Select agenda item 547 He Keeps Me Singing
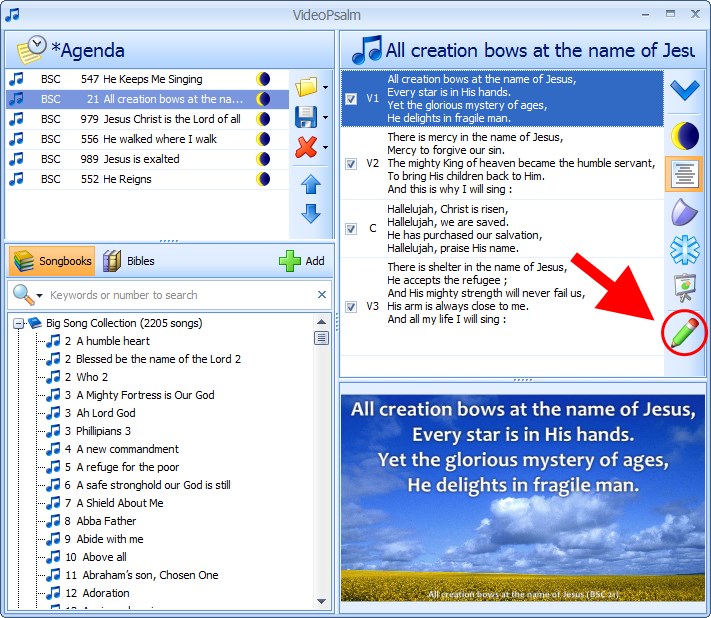The width and height of the screenshot is (711, 618). [x=147, y=79]
